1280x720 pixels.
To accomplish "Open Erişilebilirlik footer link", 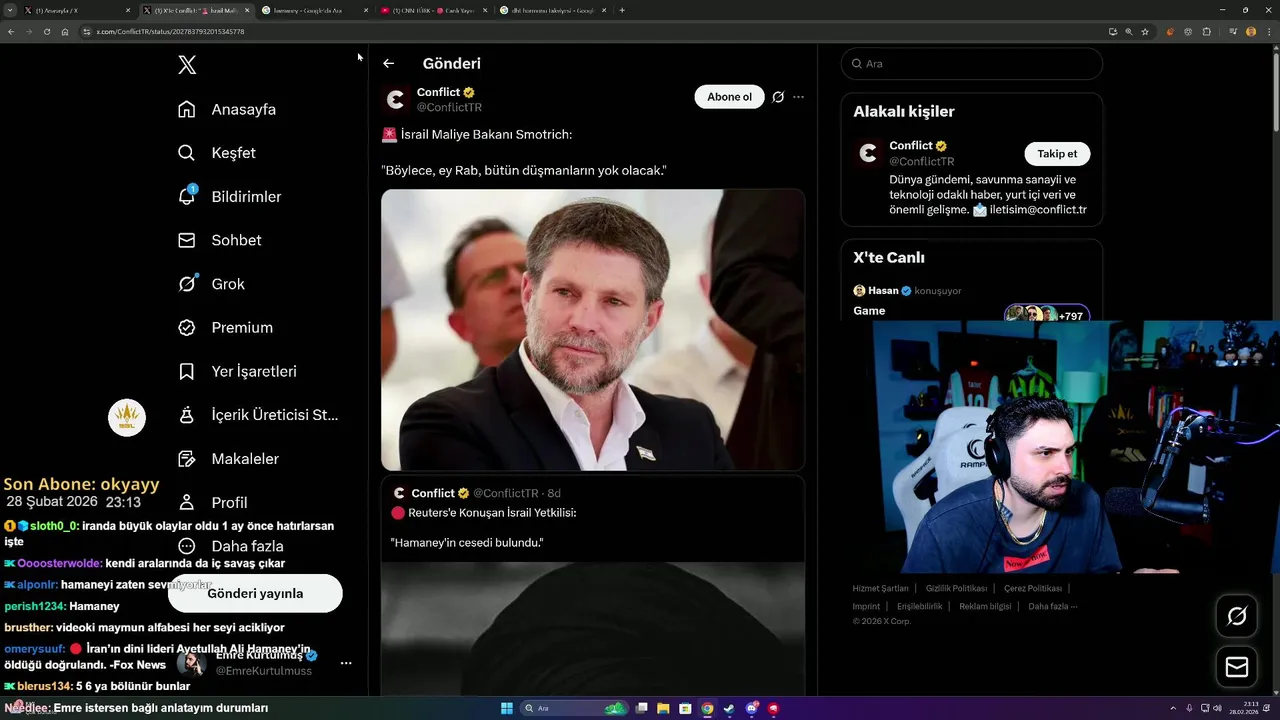I will (919, 606).
